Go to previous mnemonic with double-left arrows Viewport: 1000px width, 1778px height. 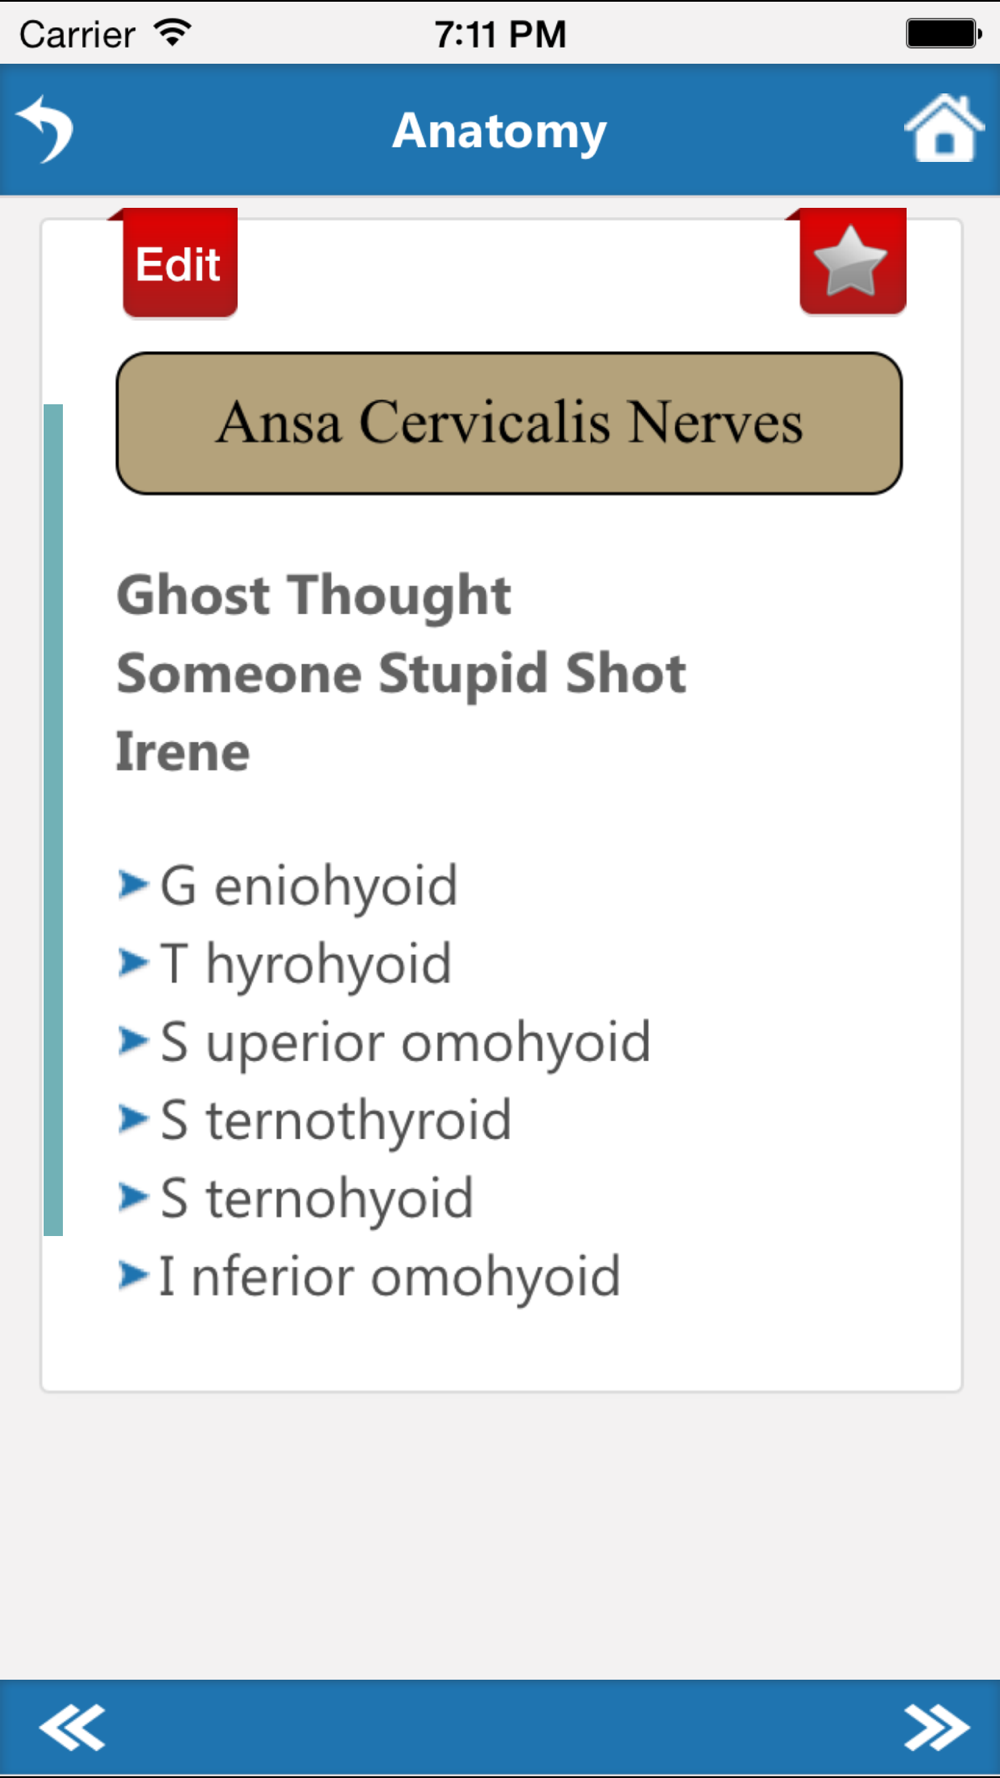pyautogui.click(x=72, y=1727)
